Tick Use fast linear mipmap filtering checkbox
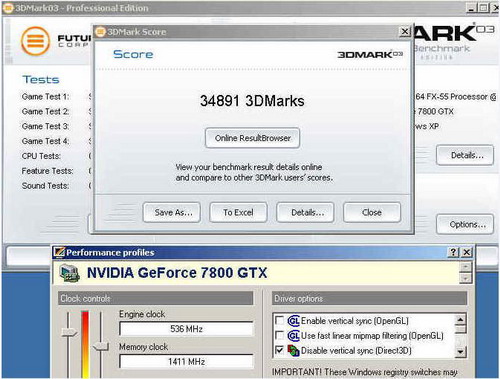500x379 pixels. pyautogui.click(x=279, y=335)
